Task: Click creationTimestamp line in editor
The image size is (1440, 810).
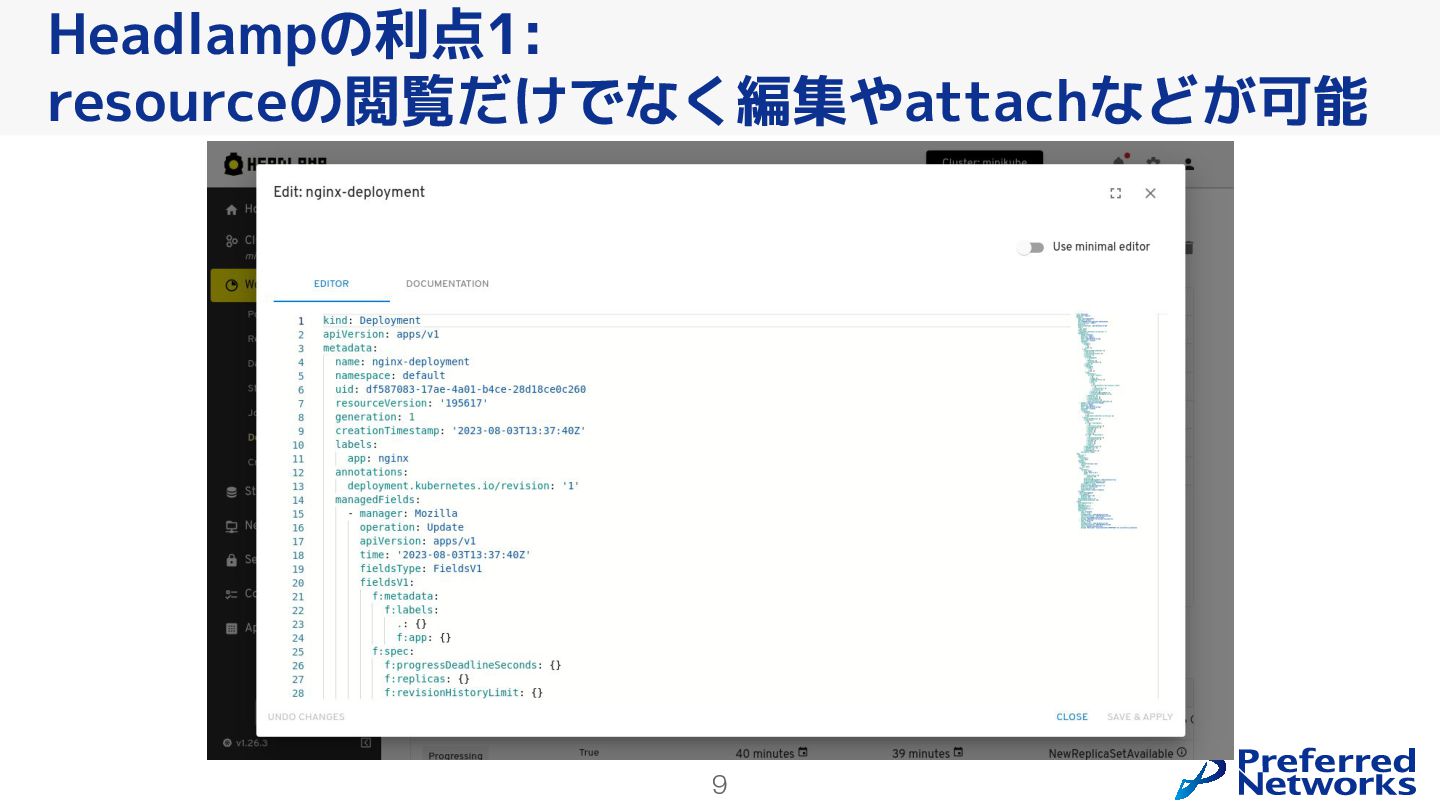Action: [460, 431]
